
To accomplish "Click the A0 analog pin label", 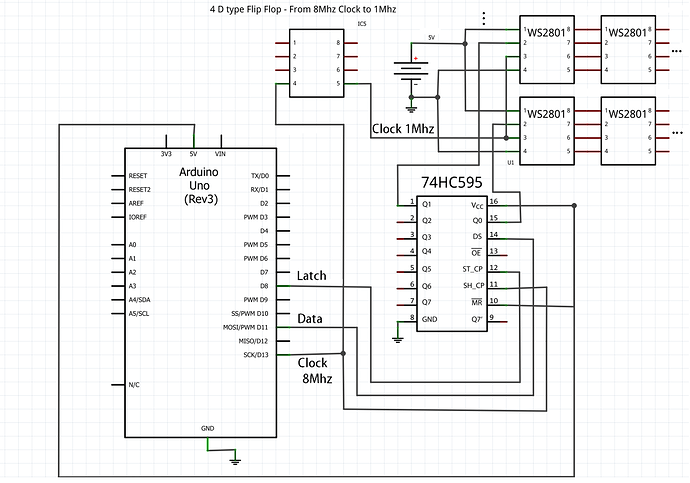I will tap(132, 245).
